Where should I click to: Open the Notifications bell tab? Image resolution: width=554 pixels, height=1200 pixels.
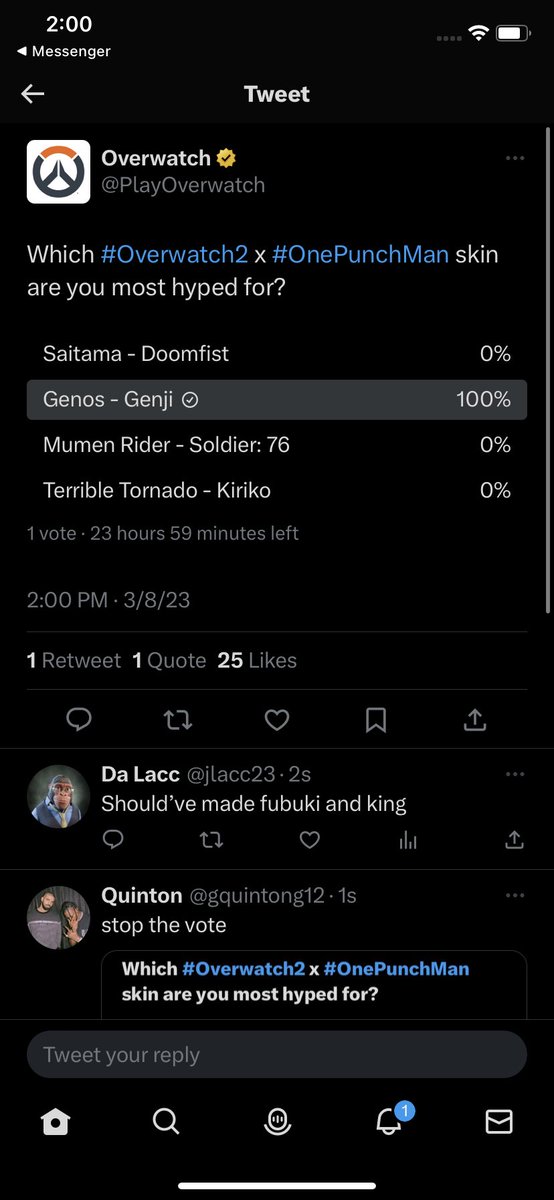tap(390, 1120)
